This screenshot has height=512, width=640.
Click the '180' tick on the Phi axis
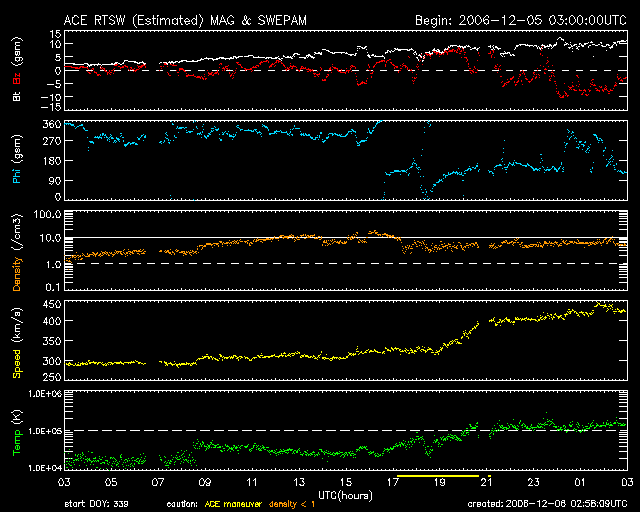tap(52, 161)
